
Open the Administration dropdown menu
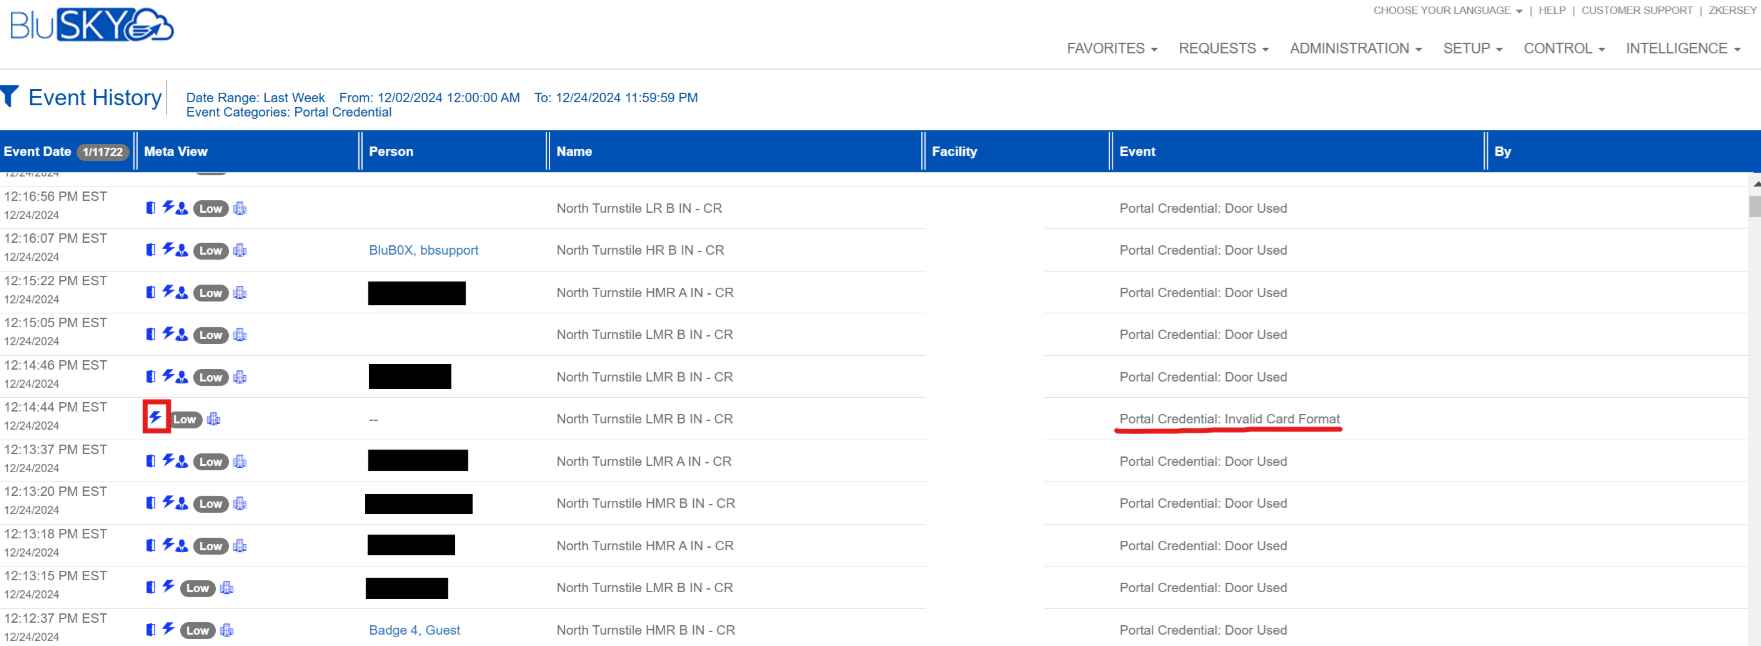click(1355, 48)
